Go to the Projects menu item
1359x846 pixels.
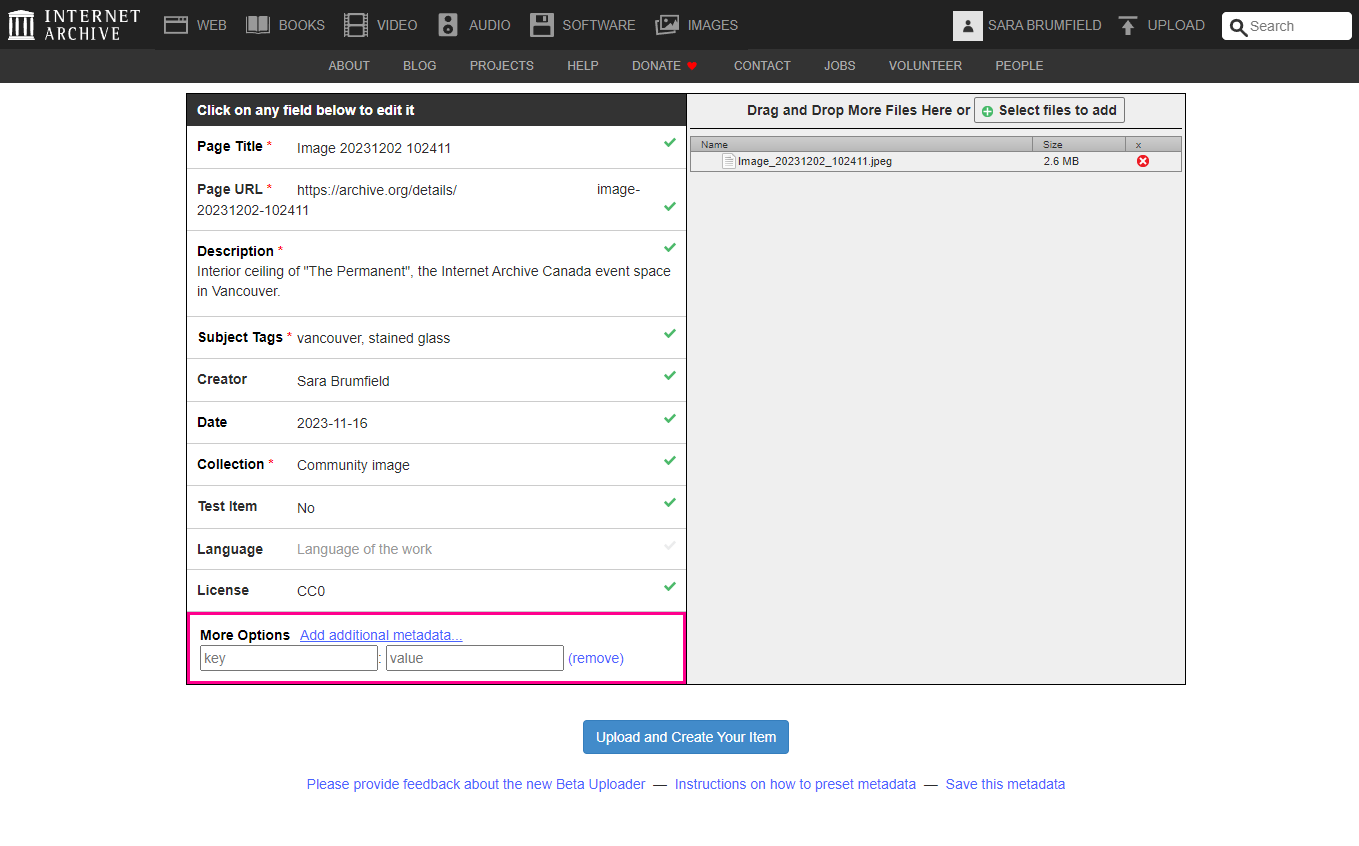tap(501, 66)
